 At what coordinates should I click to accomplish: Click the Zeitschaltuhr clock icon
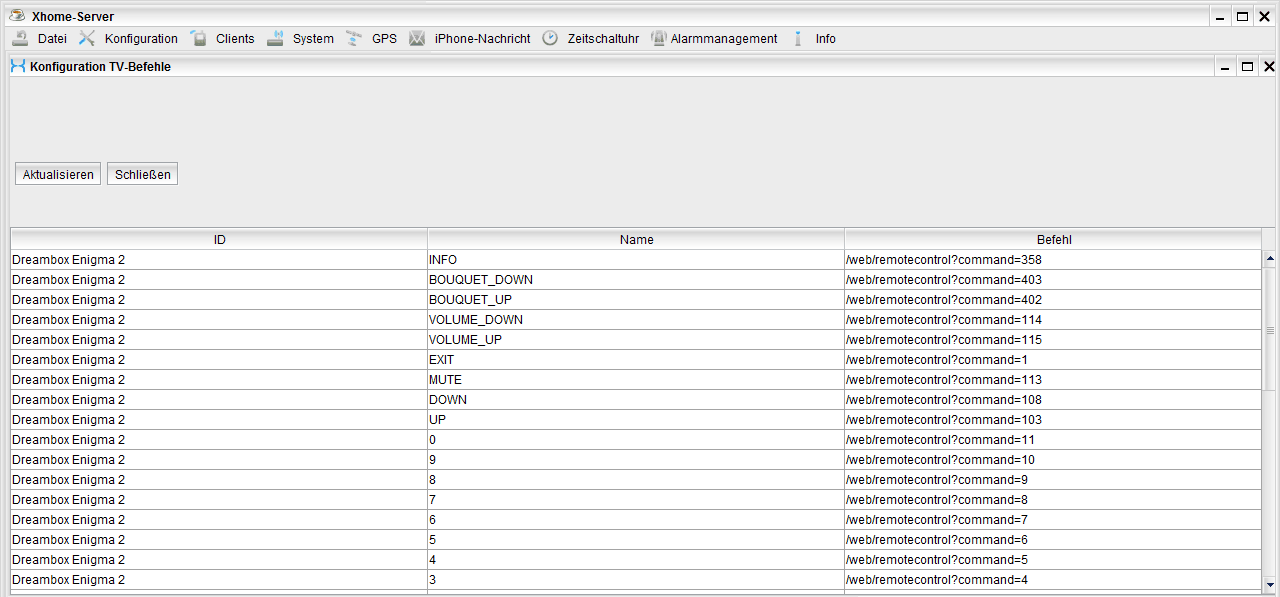(x=550, y=39)
